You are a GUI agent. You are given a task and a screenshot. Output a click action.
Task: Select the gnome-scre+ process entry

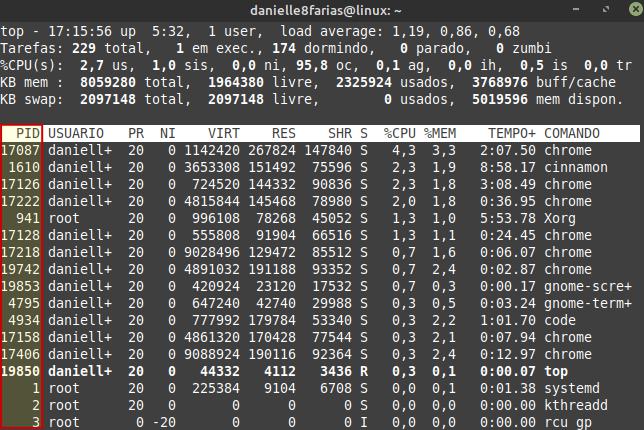pos(584,286)
